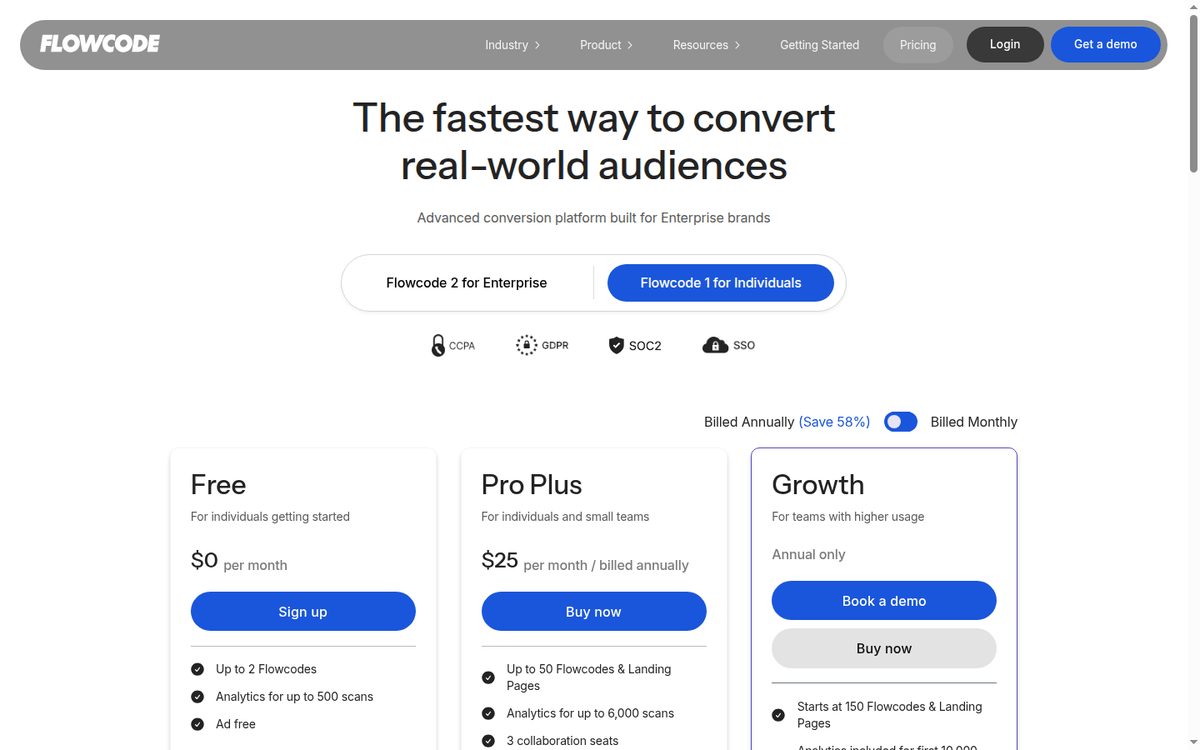Image resolution: width=1200 pixels, height=750 pixels.
Task: Click checkmark beside Starts at 150 Flowcodes
Action: [x=778, y=715]
